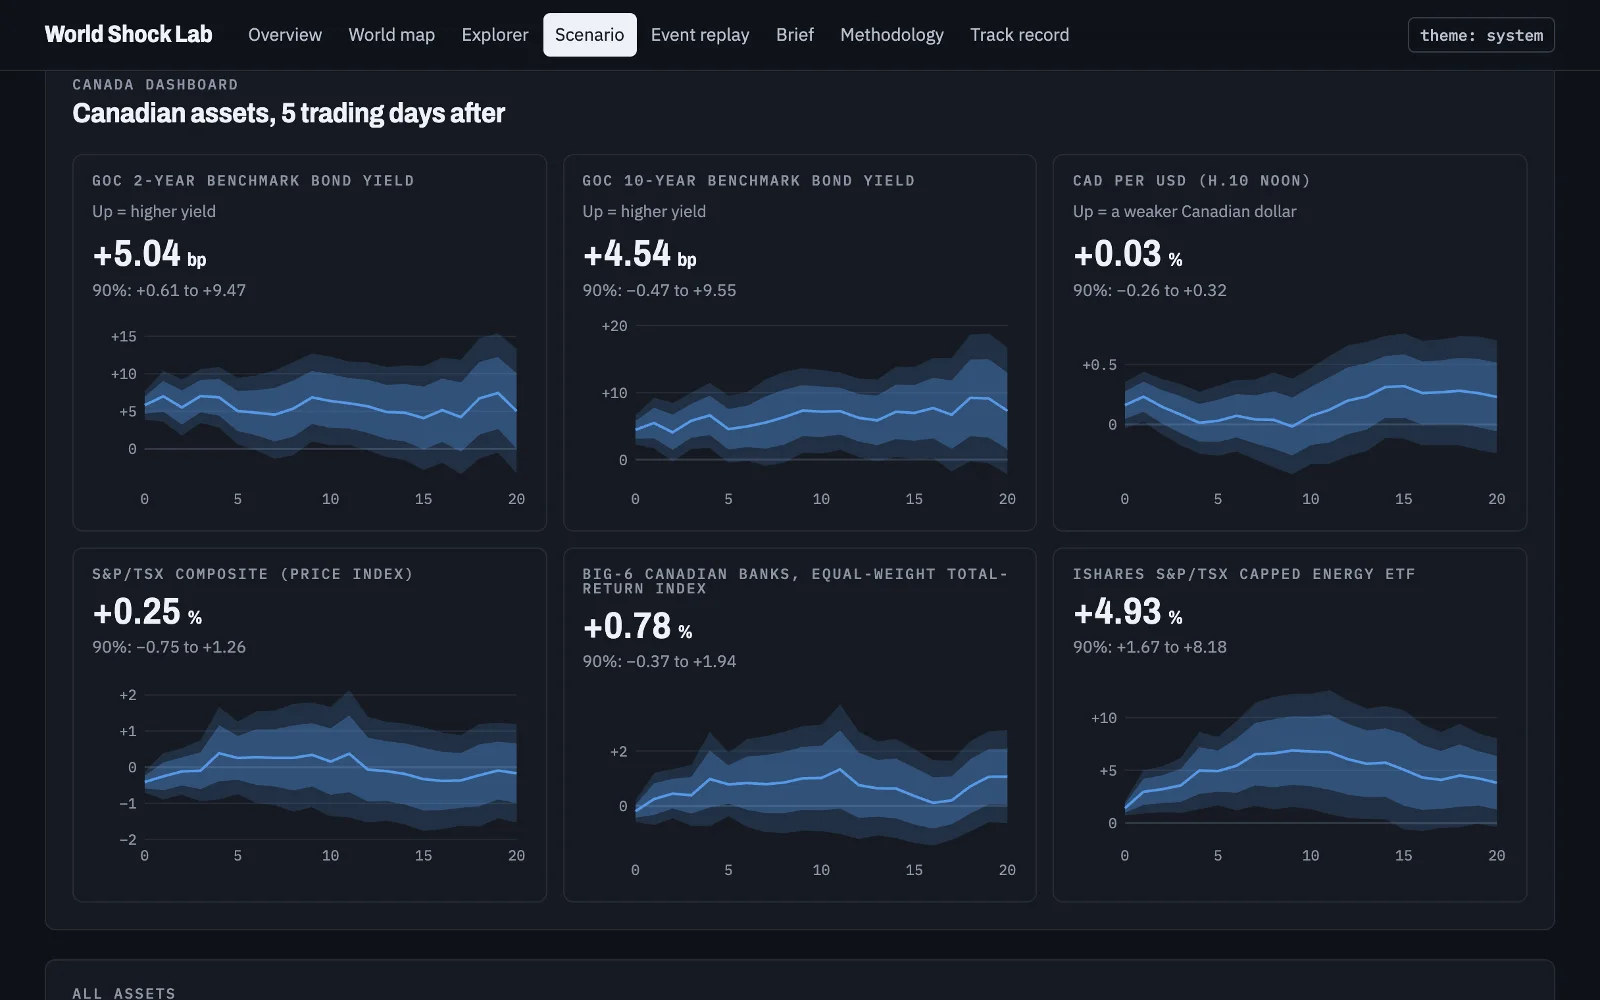Open the Brief tab
1600x1000 pixels.
click(795, 35)
